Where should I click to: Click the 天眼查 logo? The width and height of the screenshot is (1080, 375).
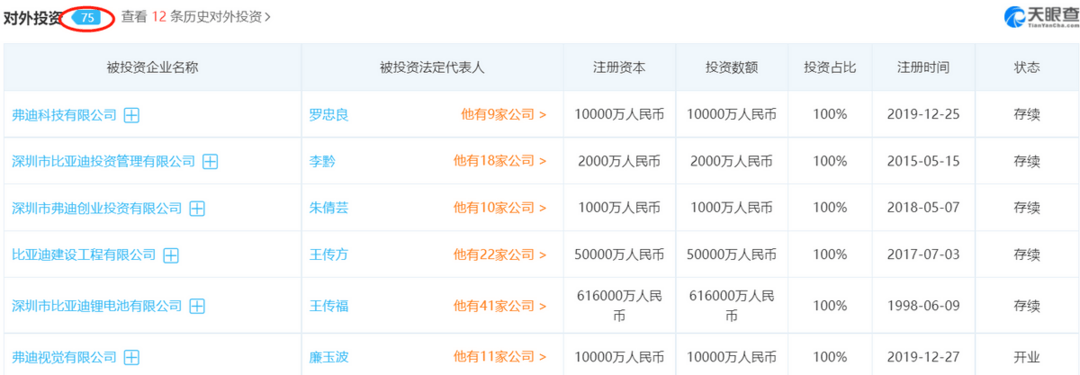coord(1040,17)
